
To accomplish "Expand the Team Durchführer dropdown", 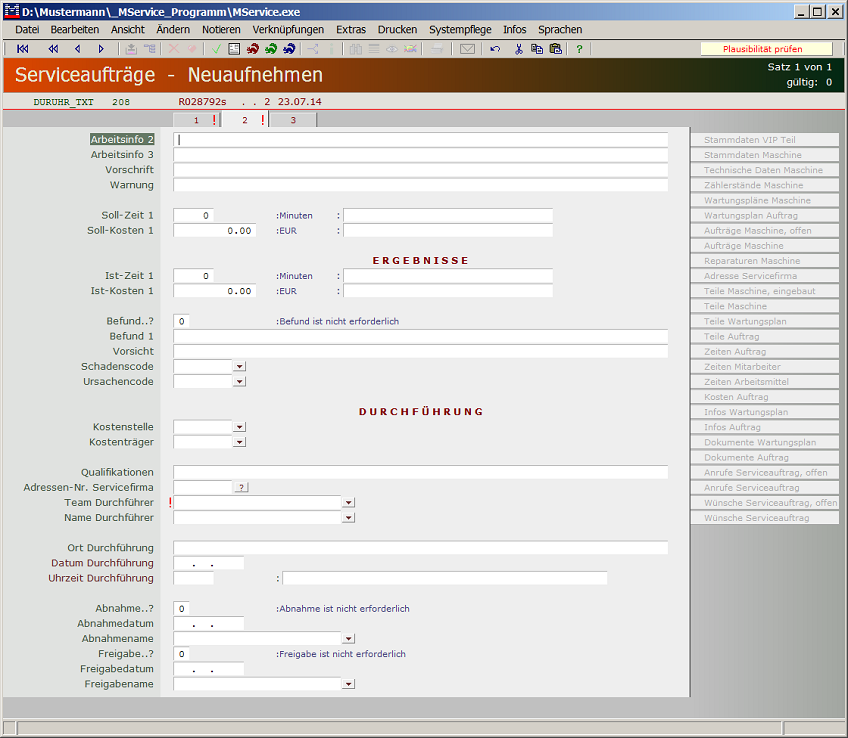I will pos(348,503).
